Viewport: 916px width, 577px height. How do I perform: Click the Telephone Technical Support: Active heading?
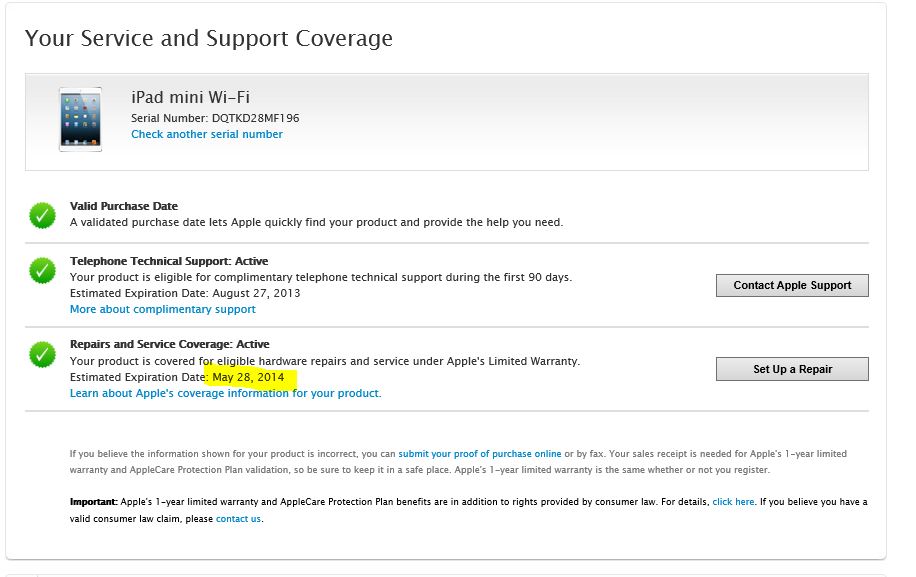pyautogui.click(x=169, y=261)
